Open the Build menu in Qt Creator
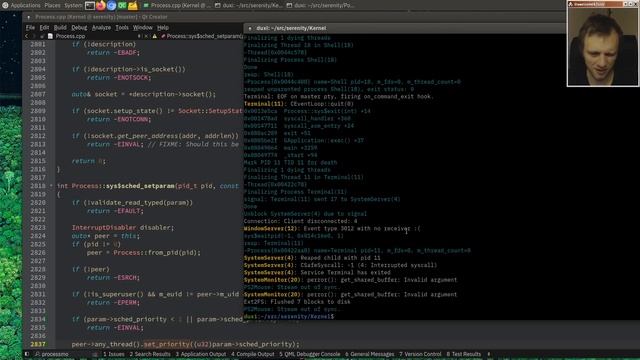 [60, 28]
